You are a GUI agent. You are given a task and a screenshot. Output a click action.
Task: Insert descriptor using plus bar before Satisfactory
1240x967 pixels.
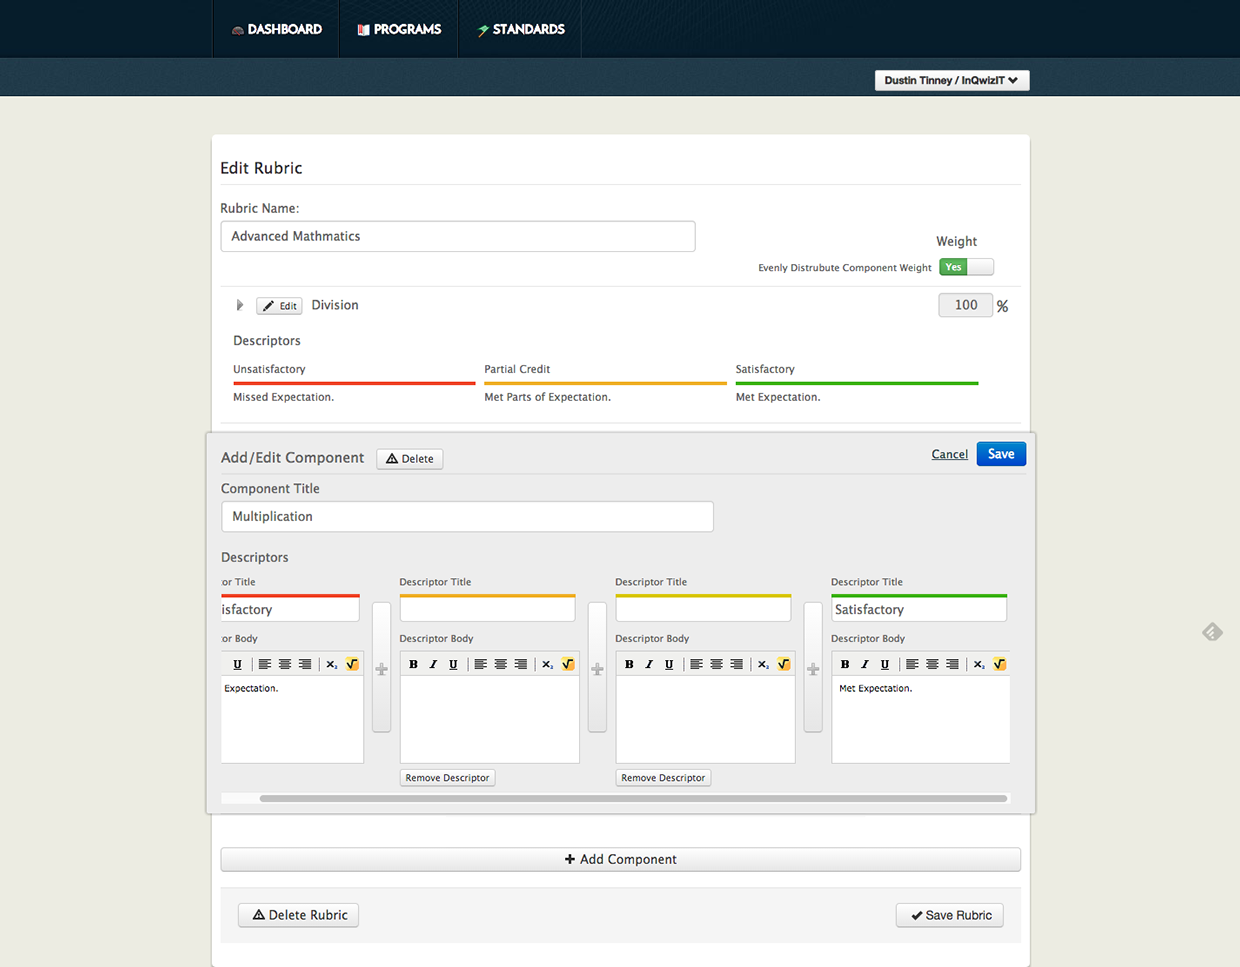coord(813,668)
